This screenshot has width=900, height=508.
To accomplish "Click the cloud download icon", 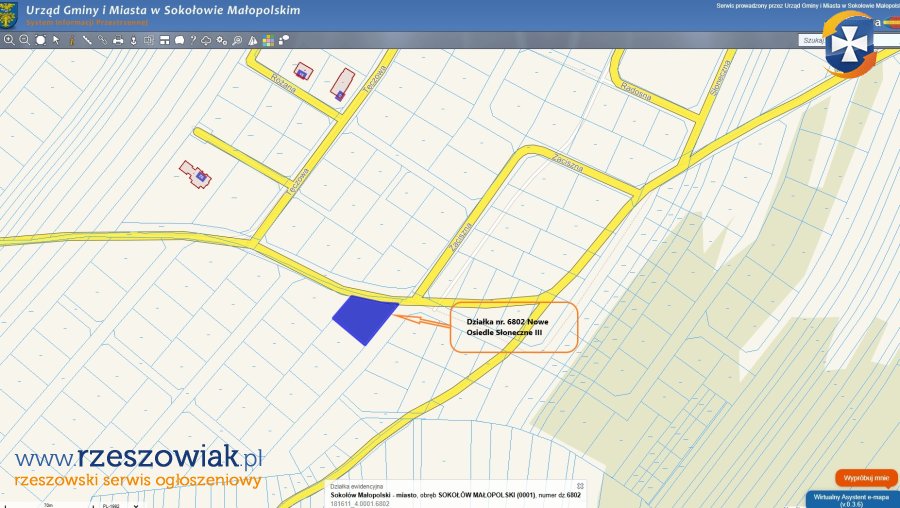I will click(x=206, y=40).
